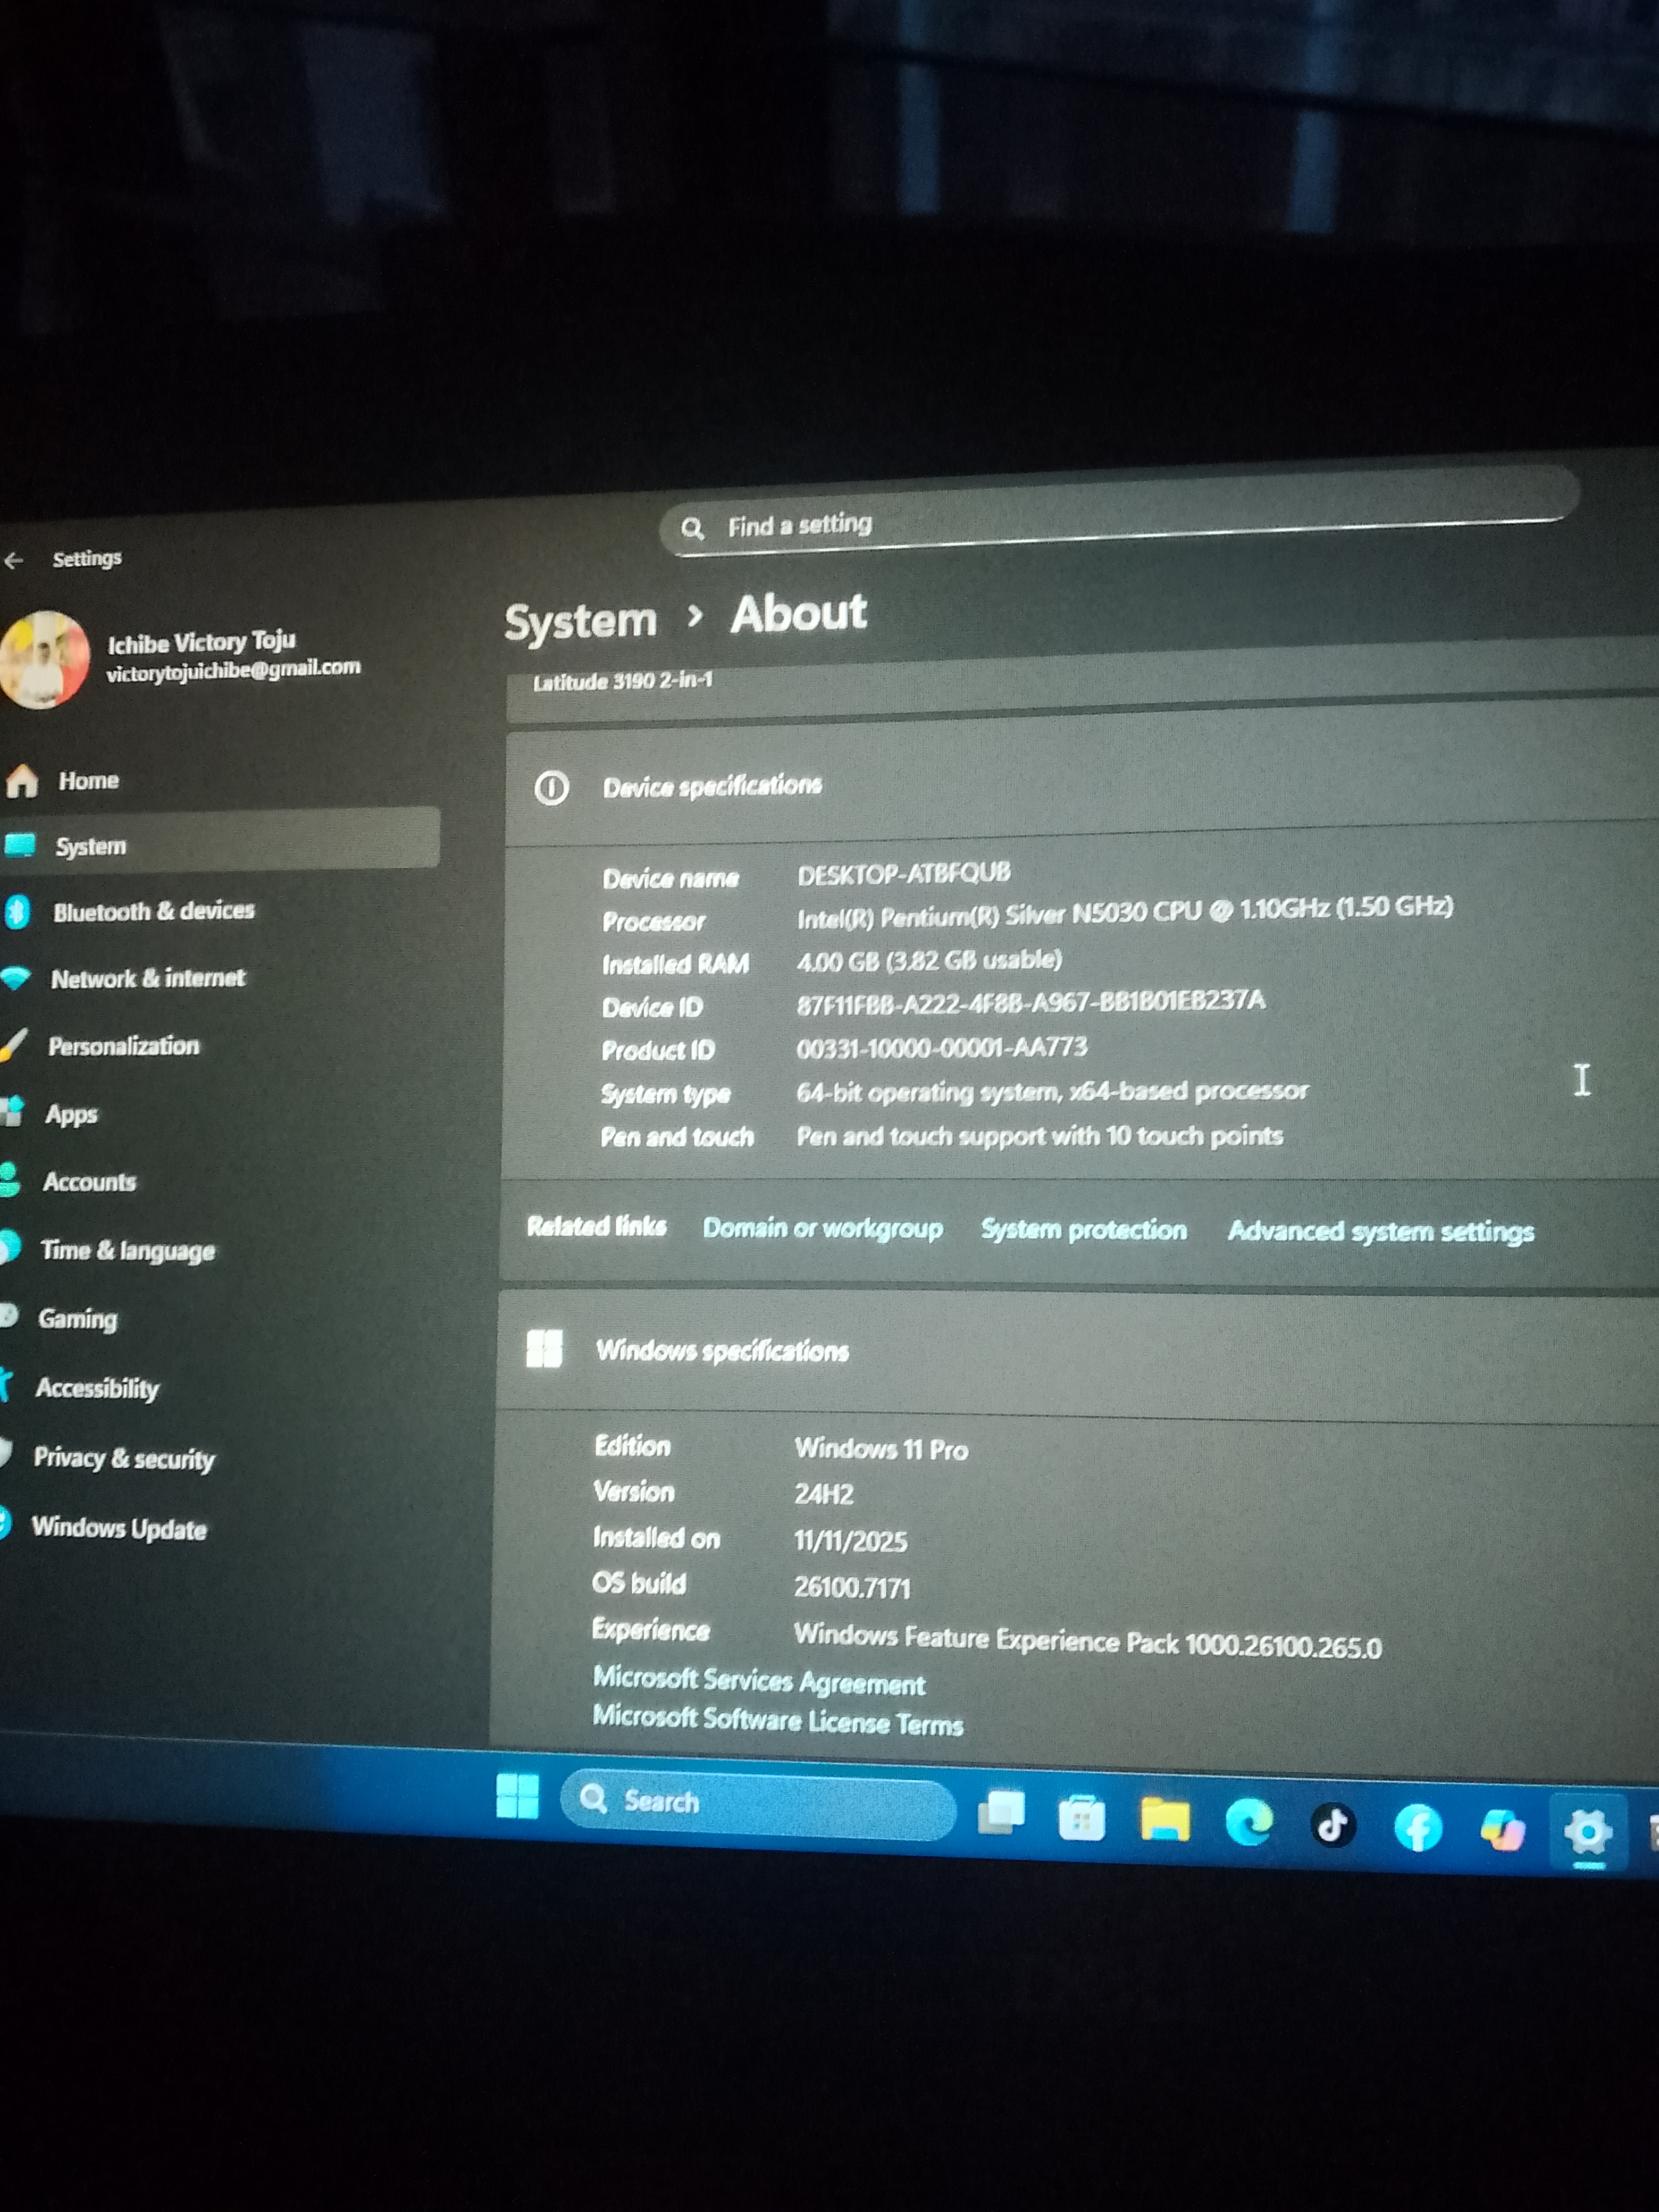Screen dimensions: 1659x2212
Task: Open Task View from the taskbar
Action: click(x=1001, y=1813)
